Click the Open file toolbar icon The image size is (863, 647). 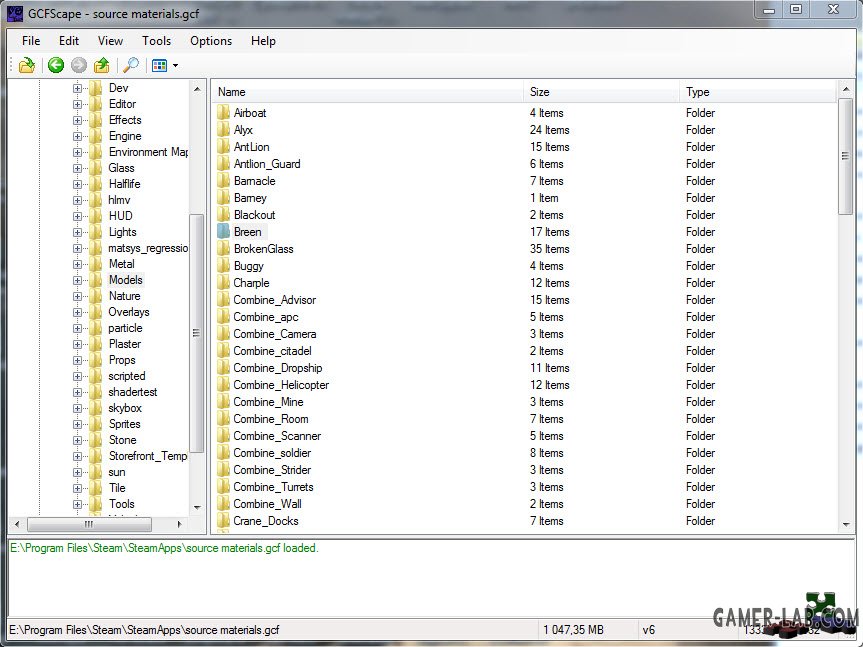[26, 65]
